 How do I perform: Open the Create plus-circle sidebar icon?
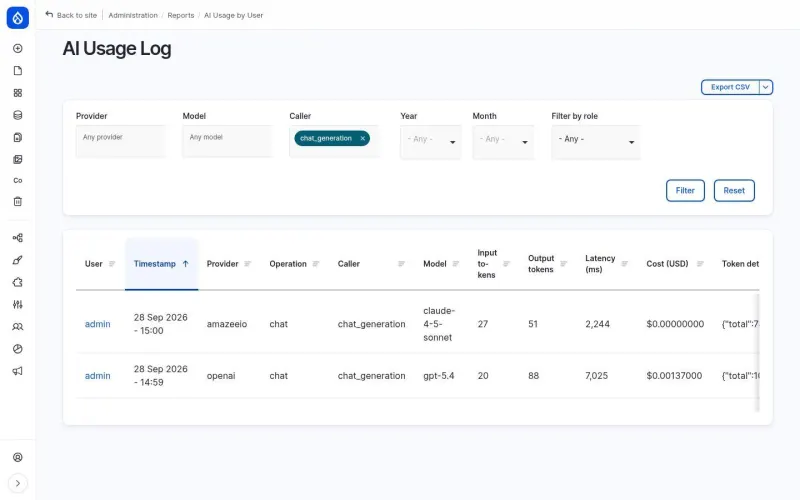pyautogui.click(x=17, y=48)
